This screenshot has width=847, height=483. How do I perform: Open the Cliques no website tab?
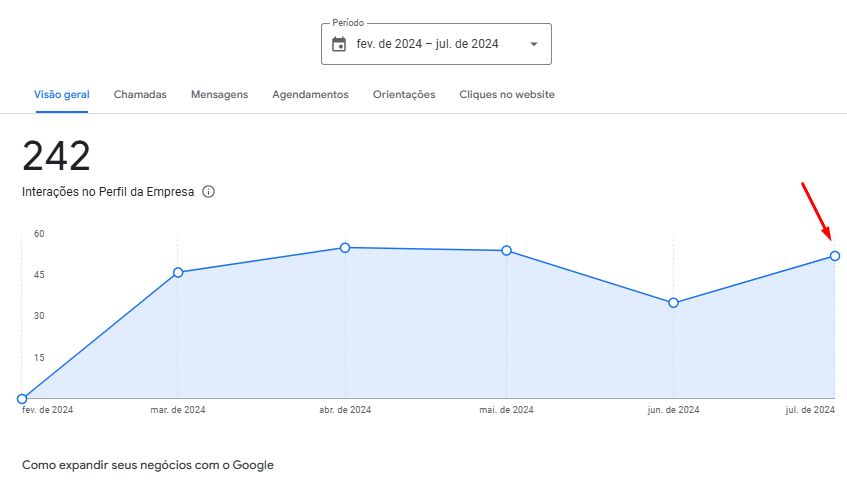point(507,95)
